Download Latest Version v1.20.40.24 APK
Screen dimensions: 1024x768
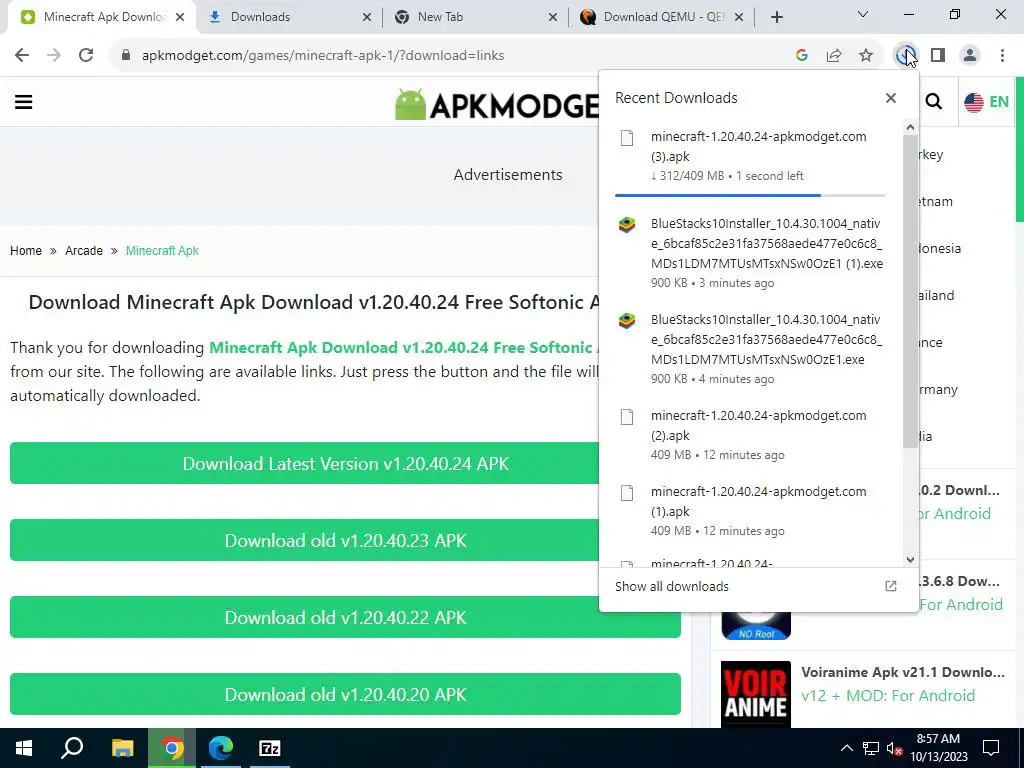click(345, 464)
